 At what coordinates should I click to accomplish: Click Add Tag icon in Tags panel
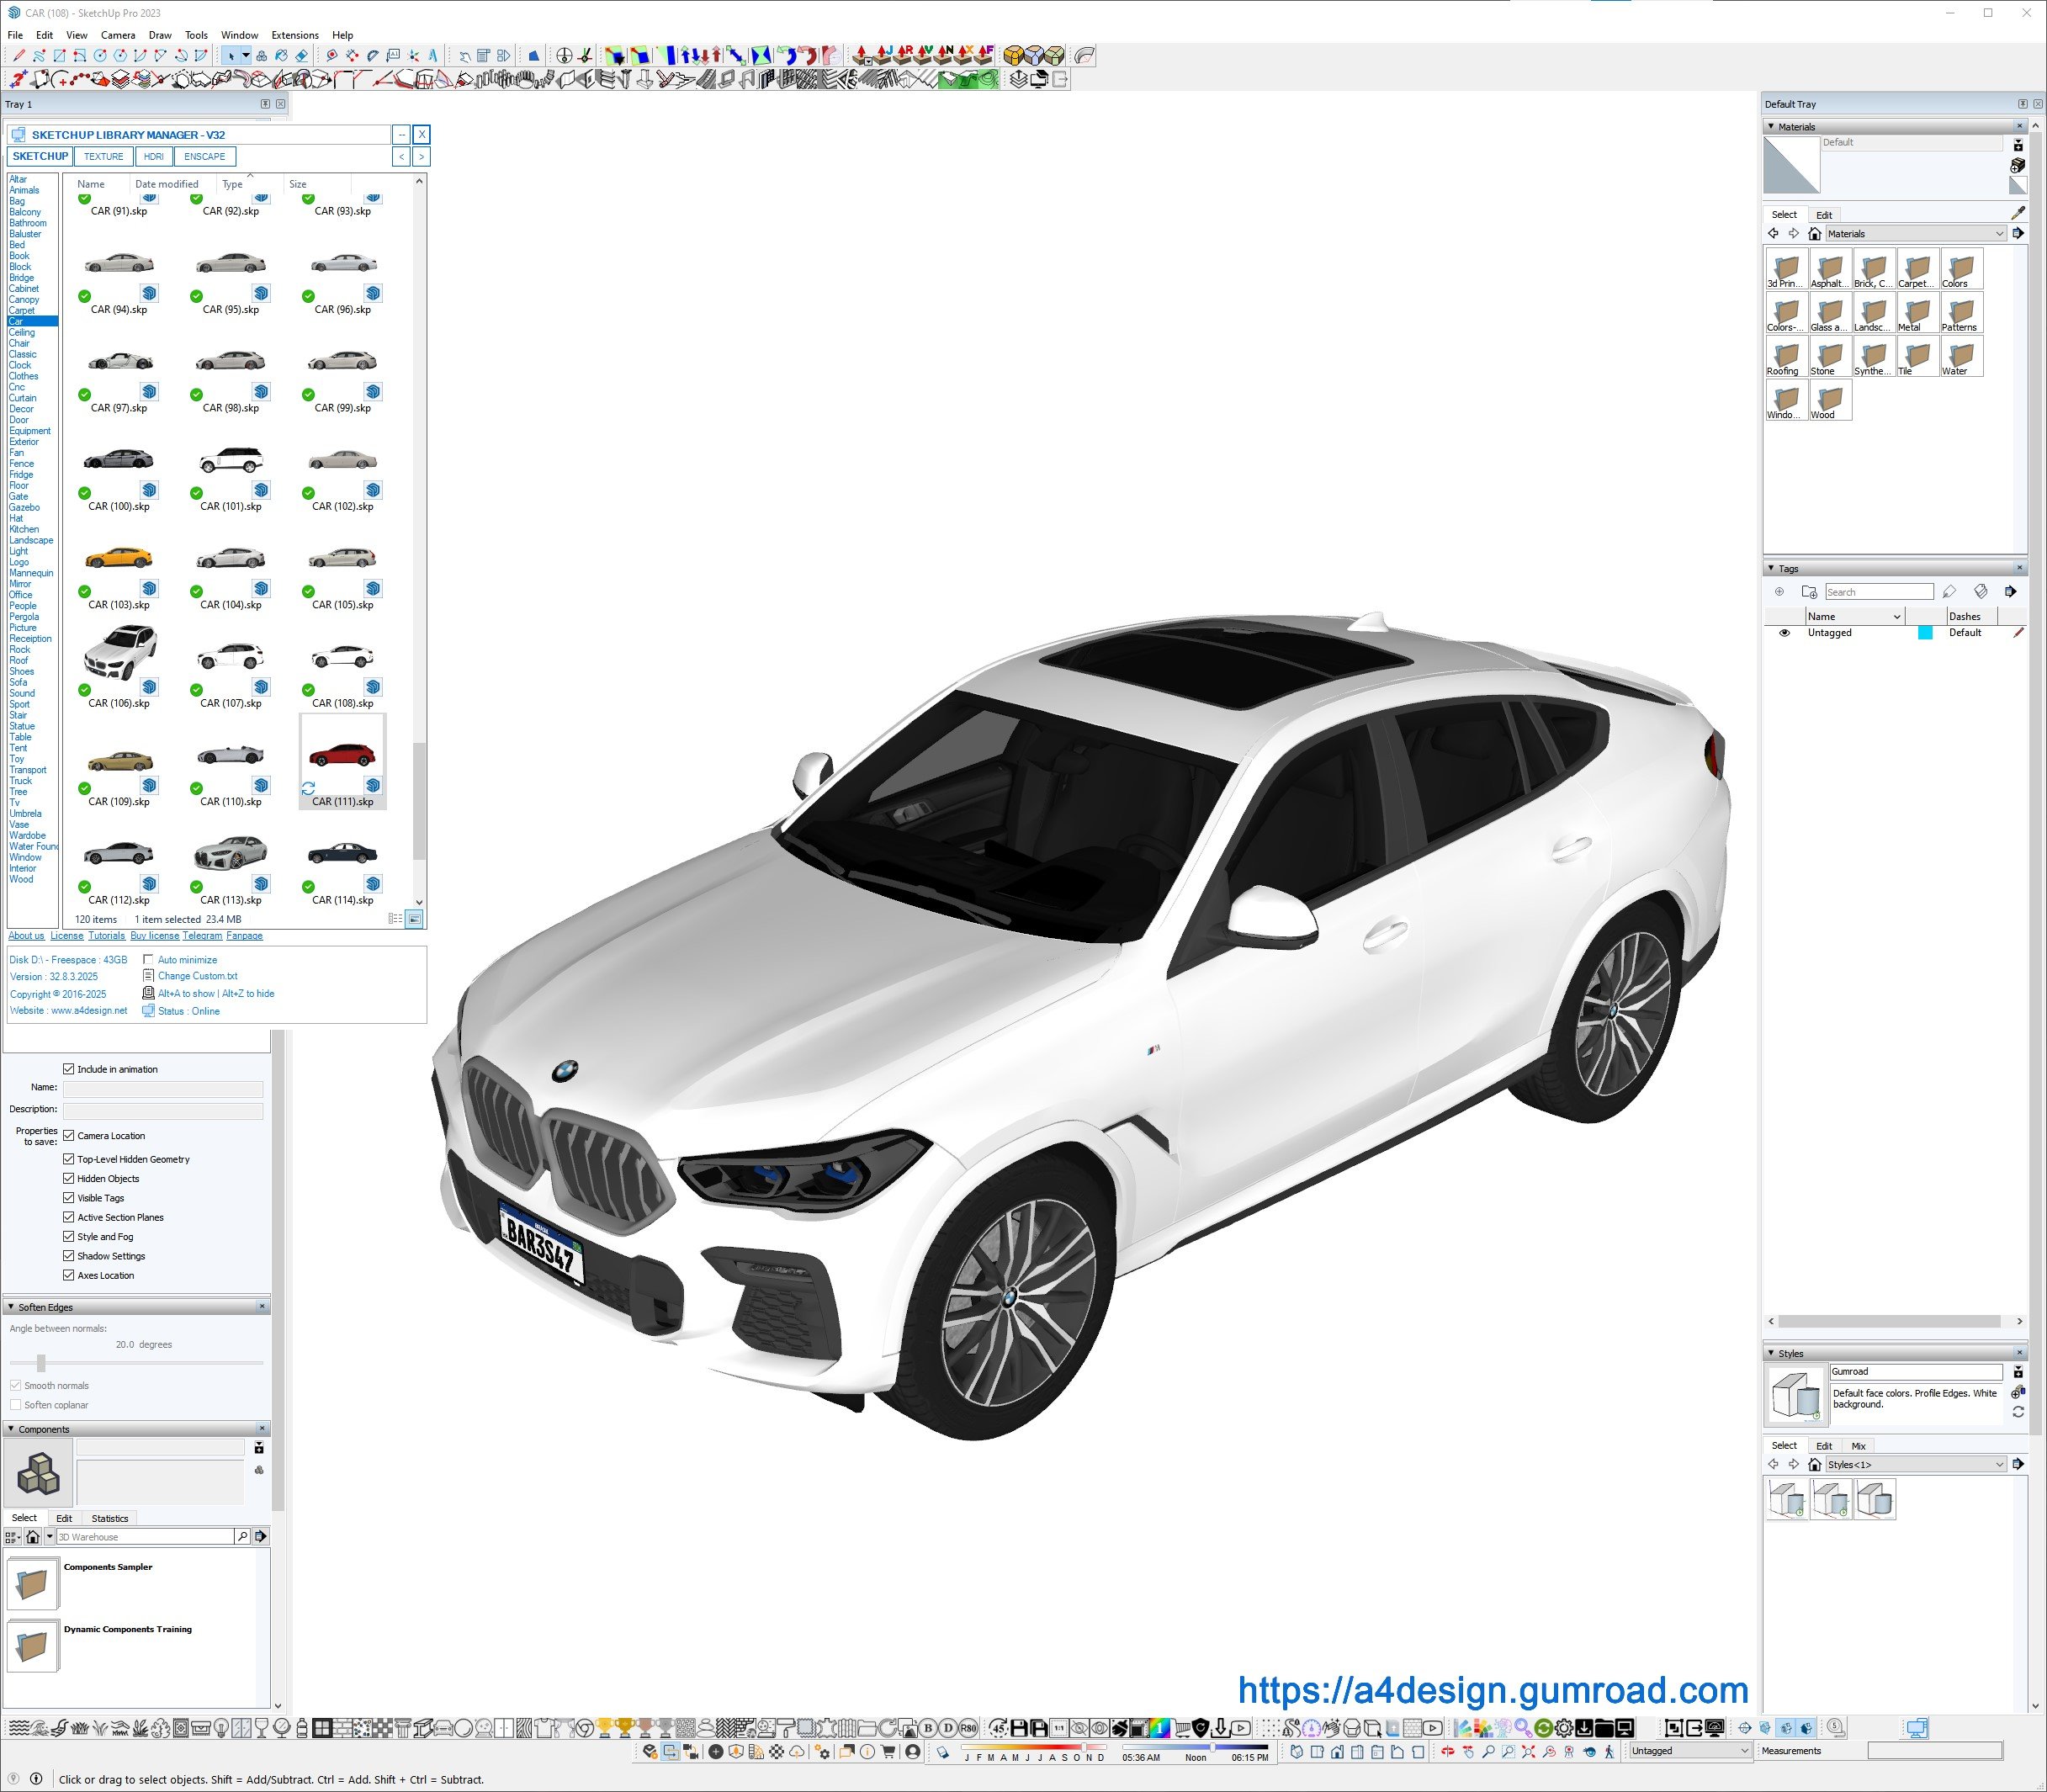pos(1779,592)
